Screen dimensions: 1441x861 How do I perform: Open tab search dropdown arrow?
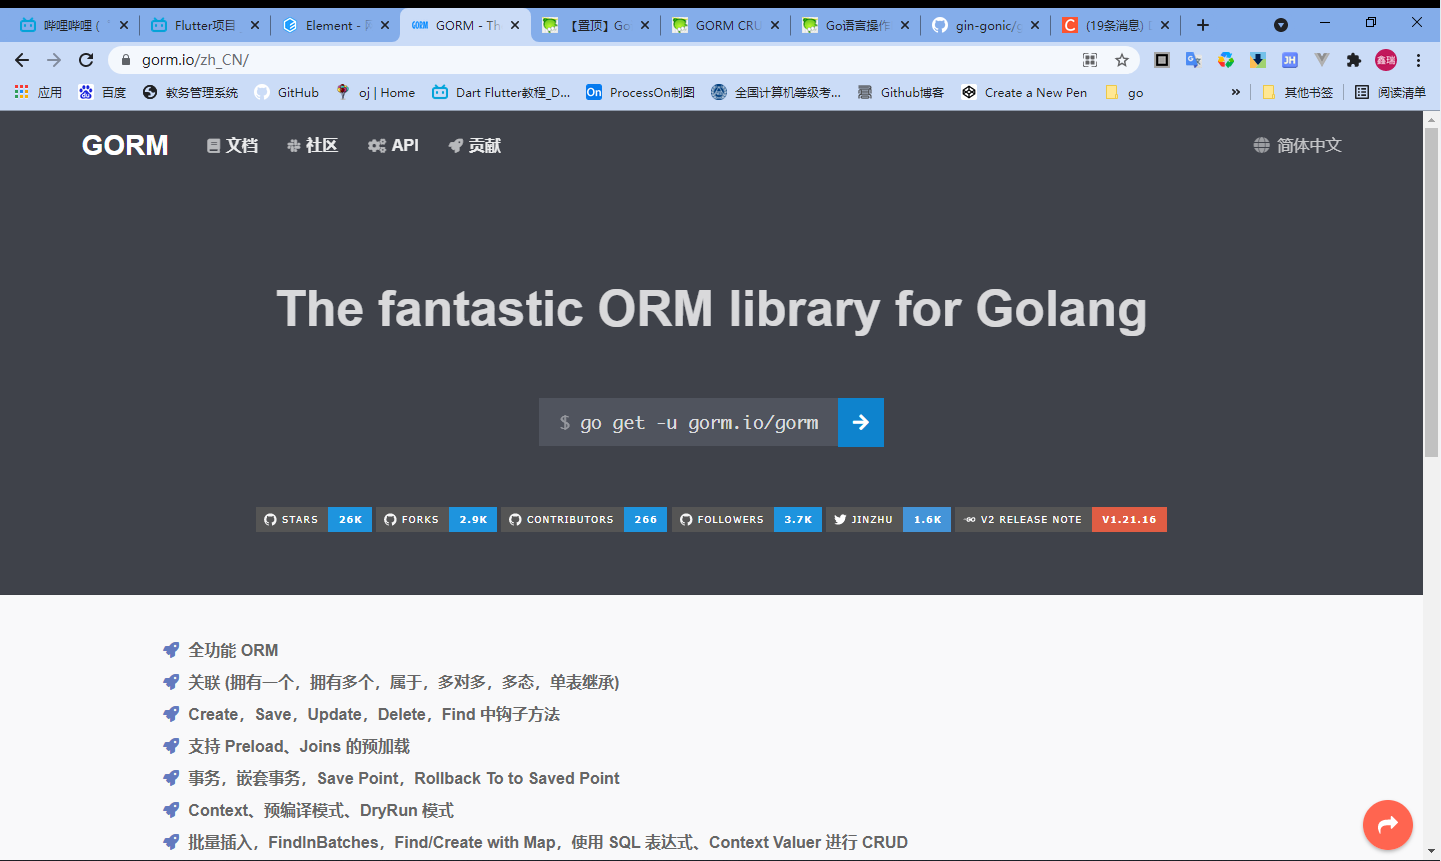tap(1281, 25)
